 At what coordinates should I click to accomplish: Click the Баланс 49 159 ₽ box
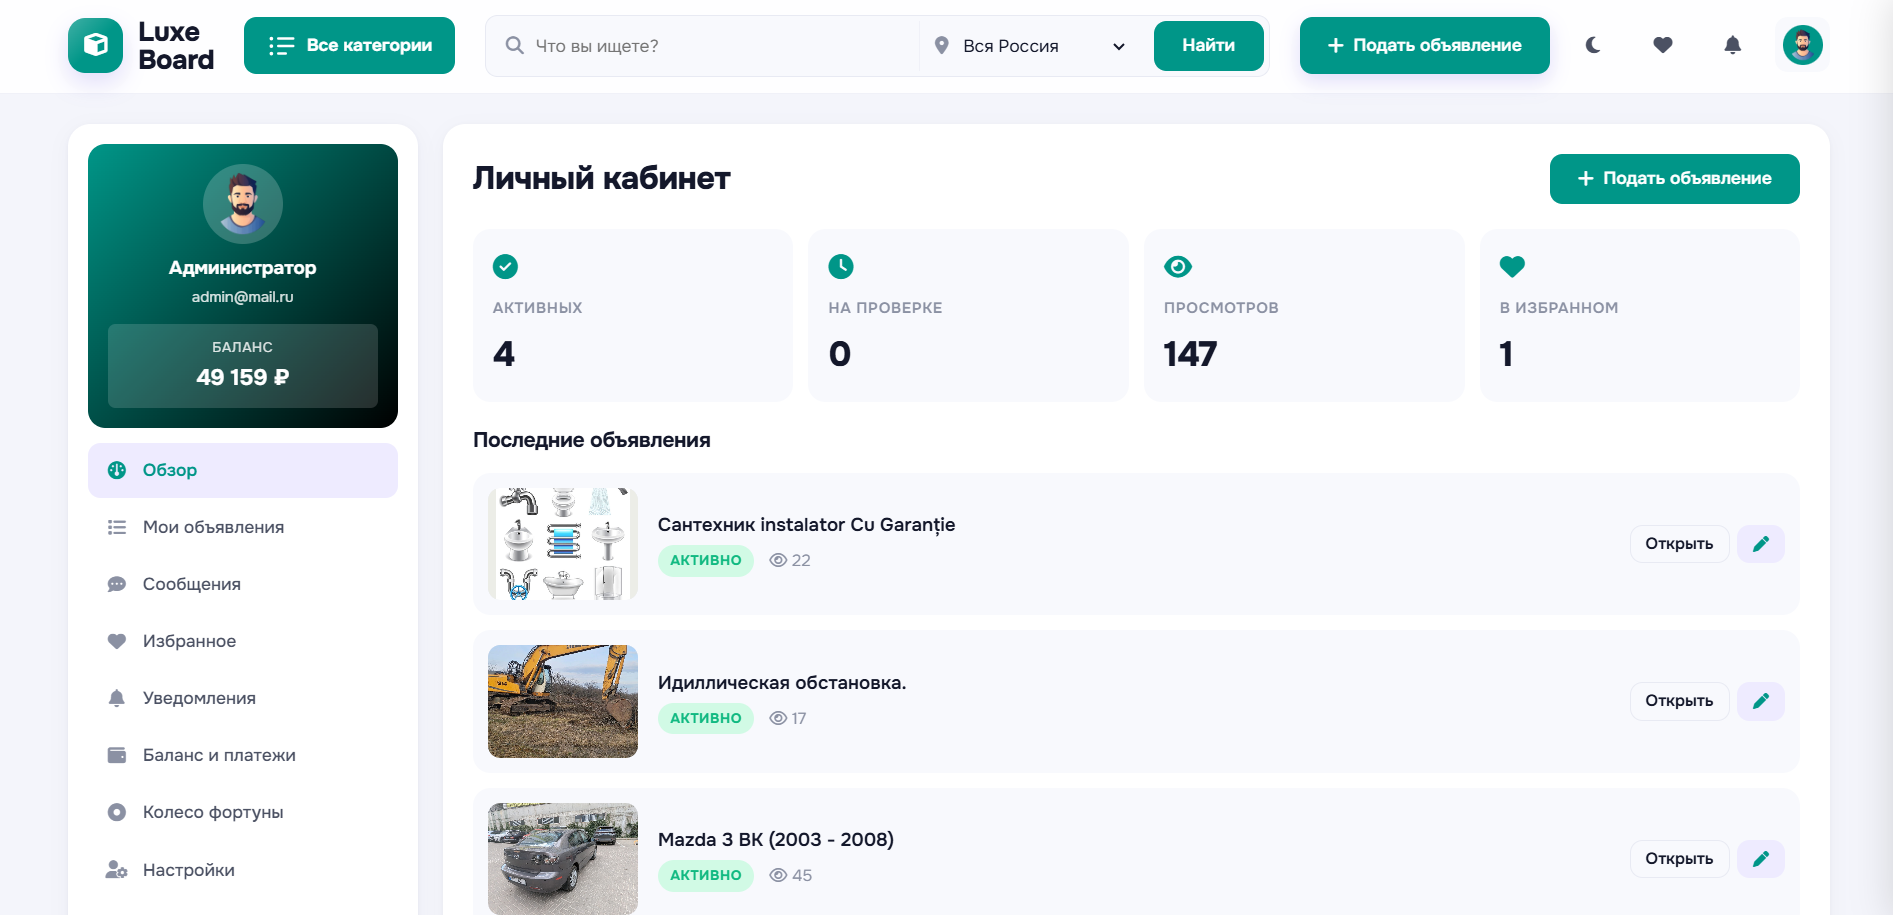(x=243, y=365)
